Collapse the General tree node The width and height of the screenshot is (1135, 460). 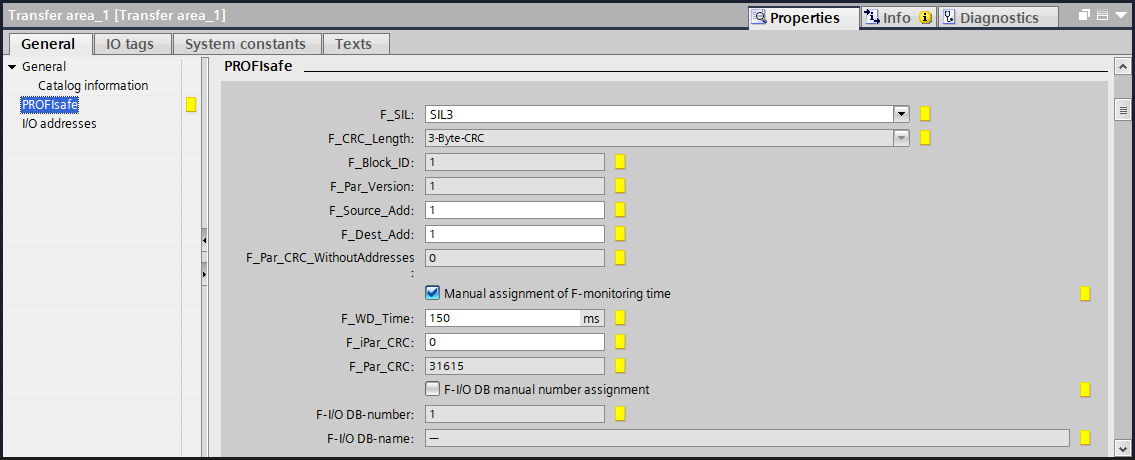point(12,67)
